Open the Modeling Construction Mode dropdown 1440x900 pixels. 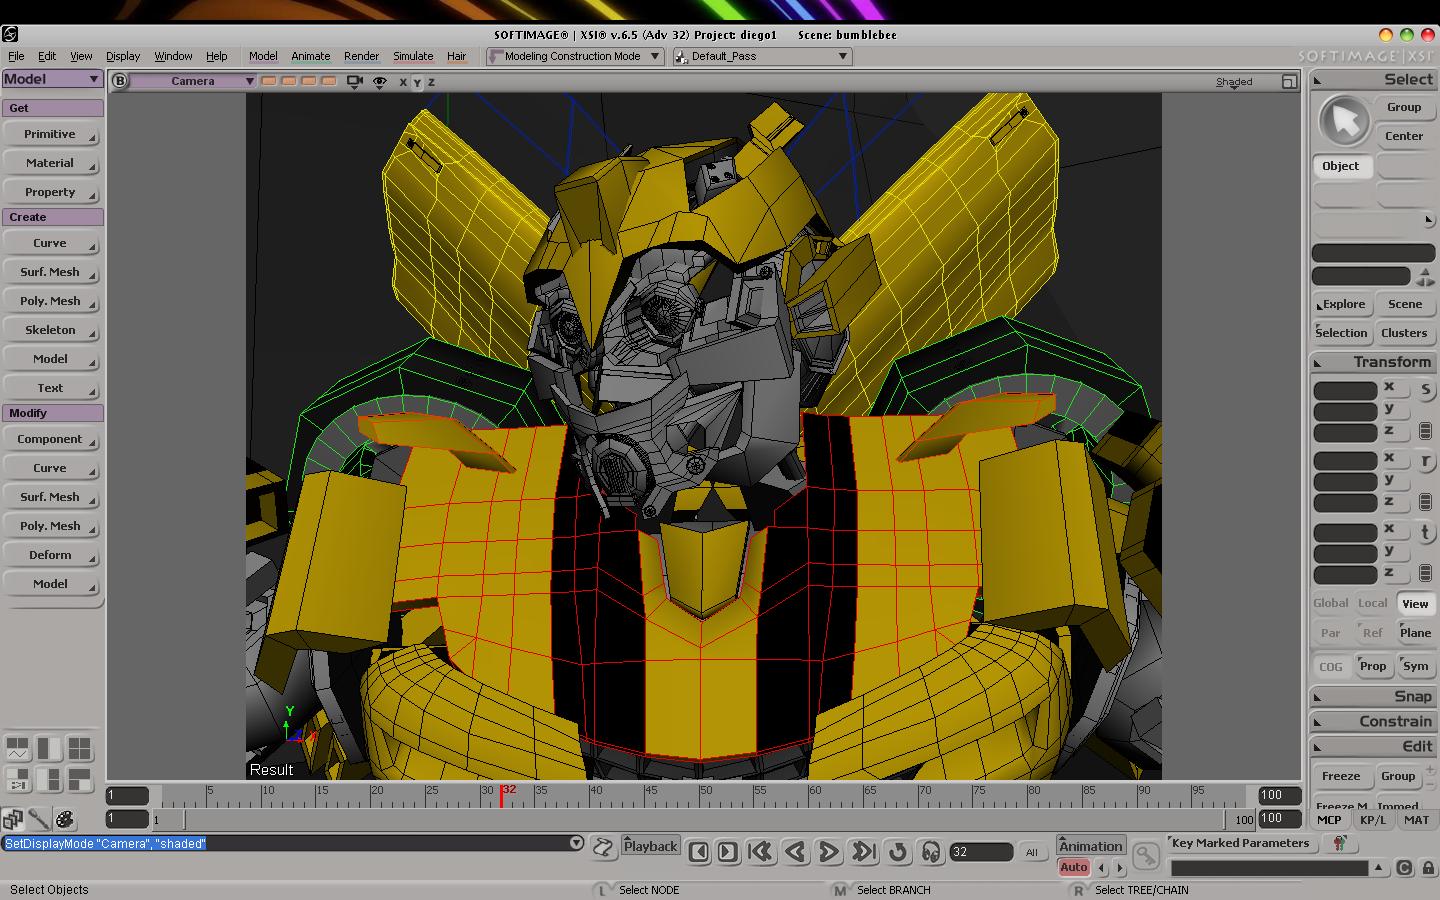pyautogui.click(x=574, y=56)
